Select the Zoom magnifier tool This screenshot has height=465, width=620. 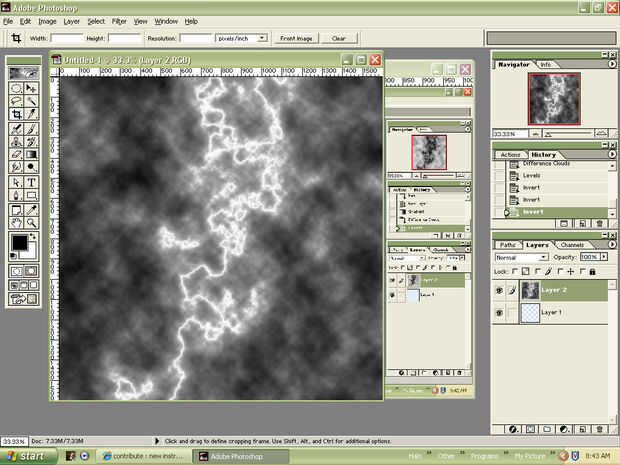32,222
